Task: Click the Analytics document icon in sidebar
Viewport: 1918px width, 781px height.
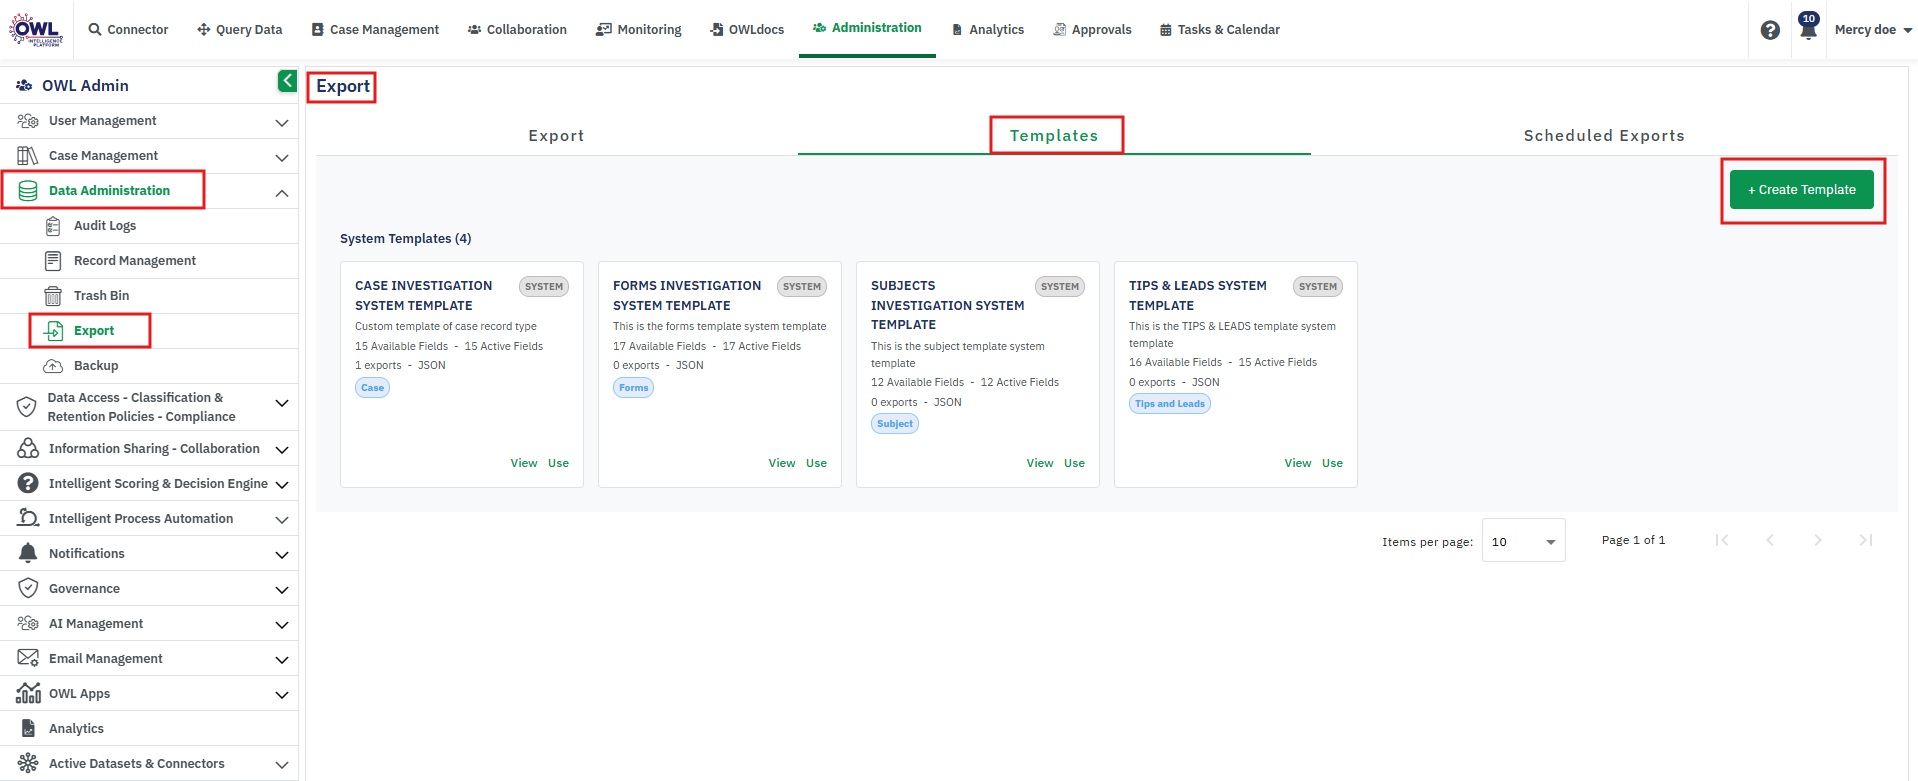Action: point(28,729)
